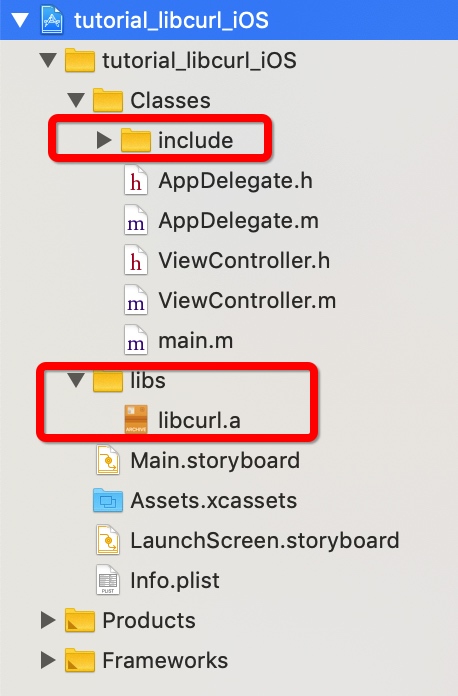Image resolution: width=458 pixels, height=696 pixels.
Task: Select the Products folder icon
Action: point(80,620)
